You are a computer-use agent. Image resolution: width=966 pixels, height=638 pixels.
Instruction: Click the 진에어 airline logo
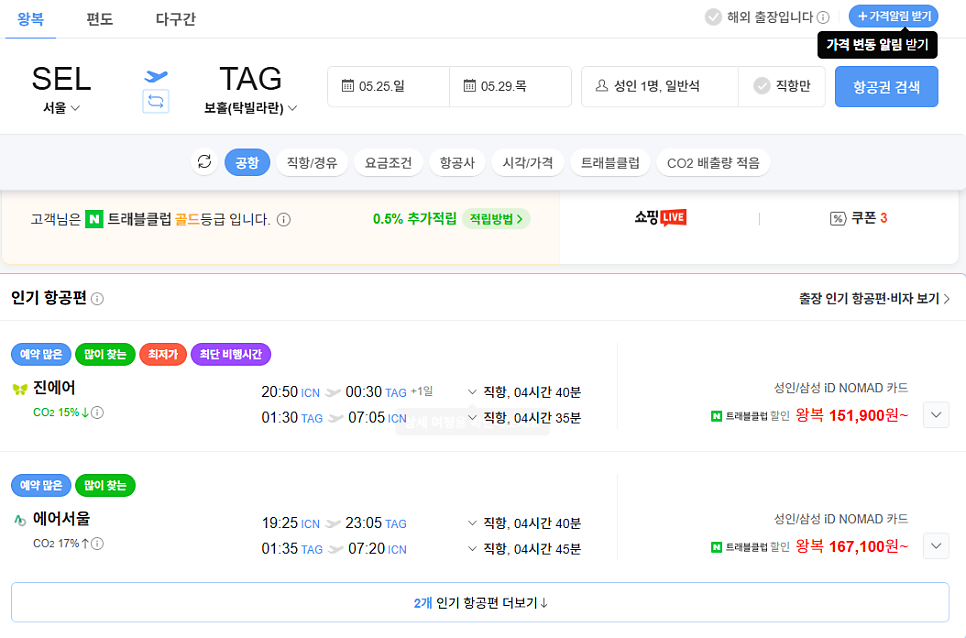(x=20, y=389)
